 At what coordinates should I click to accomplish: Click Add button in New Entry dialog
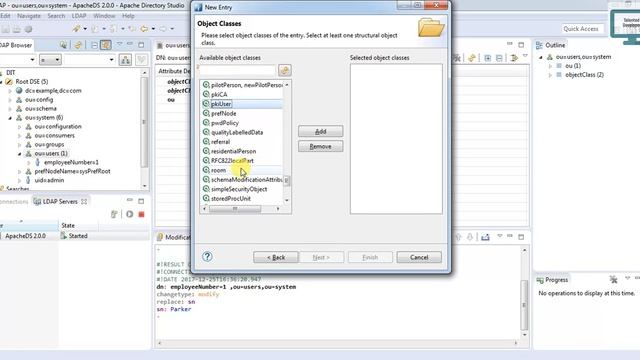(x=320, y=131)
